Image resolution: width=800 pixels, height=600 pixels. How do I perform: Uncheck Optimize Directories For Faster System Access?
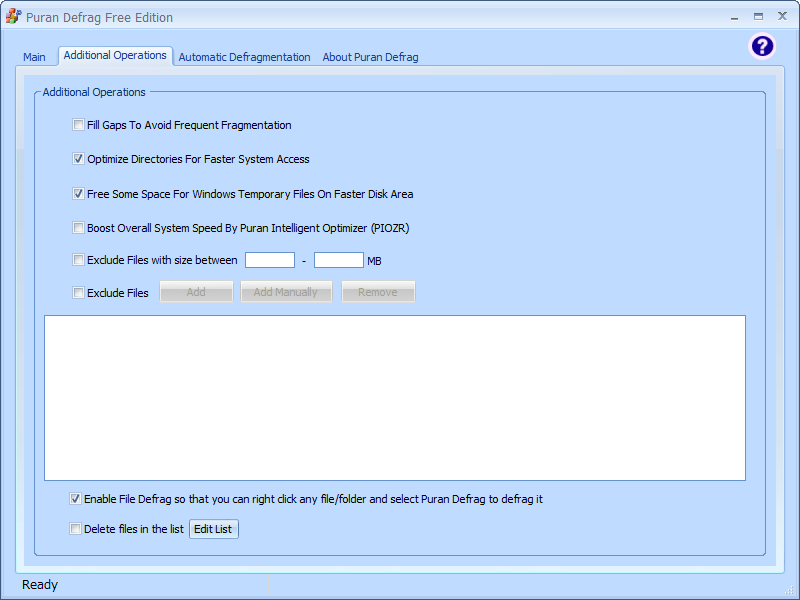78,159
